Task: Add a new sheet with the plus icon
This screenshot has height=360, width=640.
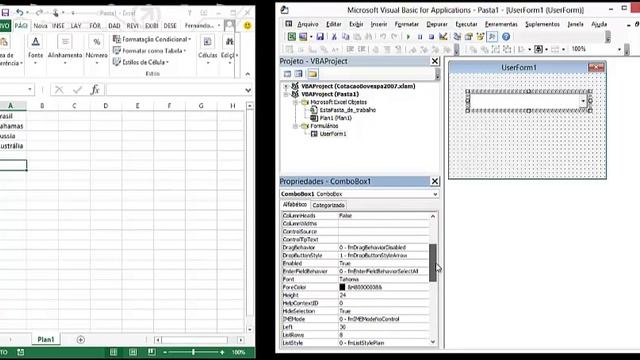Action: [80, 340]
